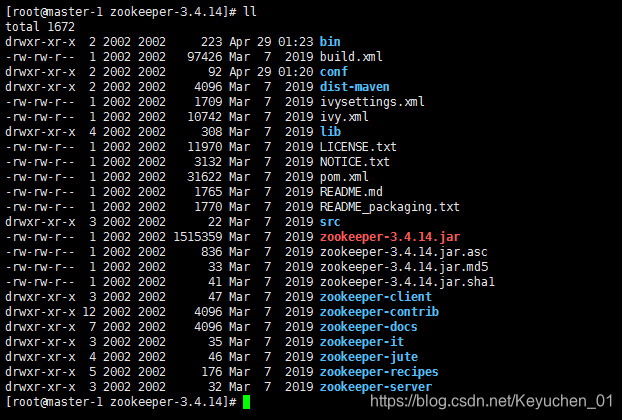Select the size 10742 on ivy.xml row
This screenshot has height=420, width=622.
[205, 117]
